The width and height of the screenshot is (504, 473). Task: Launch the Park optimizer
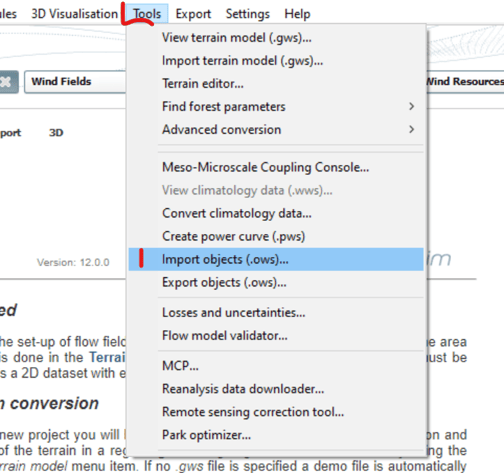(x=276, y=435)
